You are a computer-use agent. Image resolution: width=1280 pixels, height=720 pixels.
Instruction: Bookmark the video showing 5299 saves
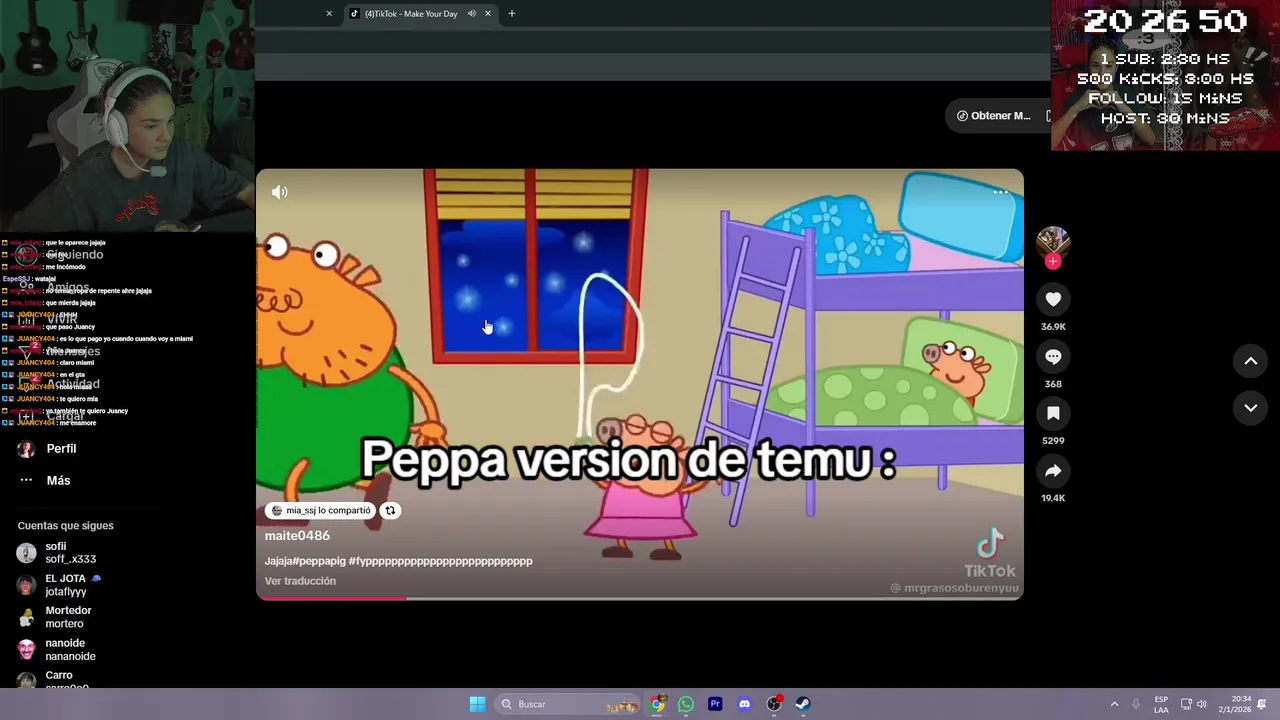click(1053, 413)
